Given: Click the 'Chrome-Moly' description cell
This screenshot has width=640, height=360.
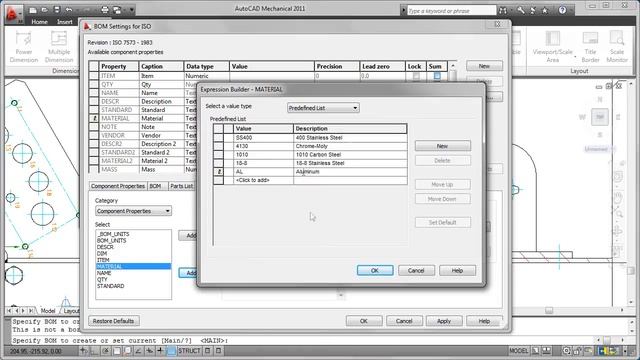Looking at the screenshot, I should point(350,146).
